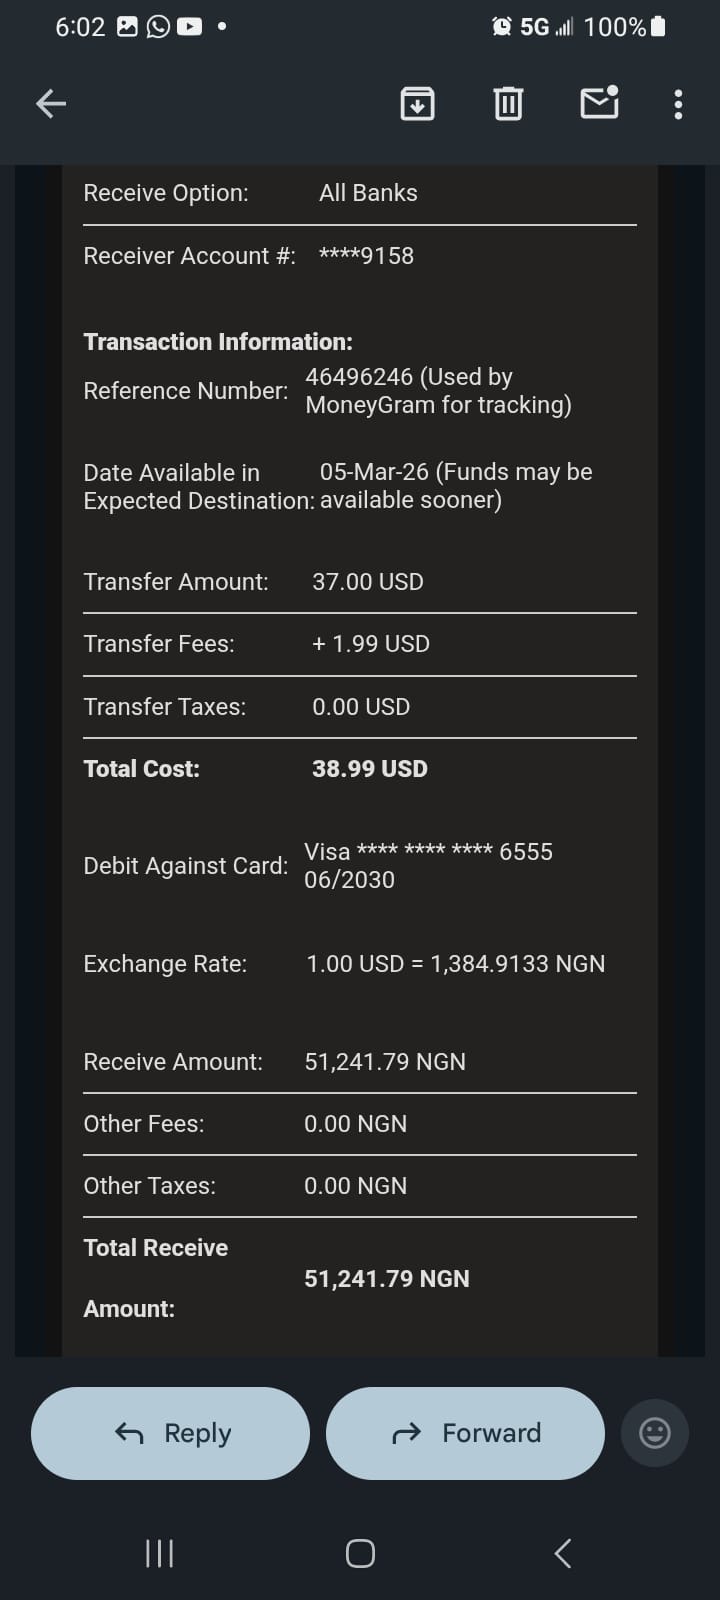720x1600 pixels.
Task: Tap the emoji reaction button
Action: click(654, 1433)
